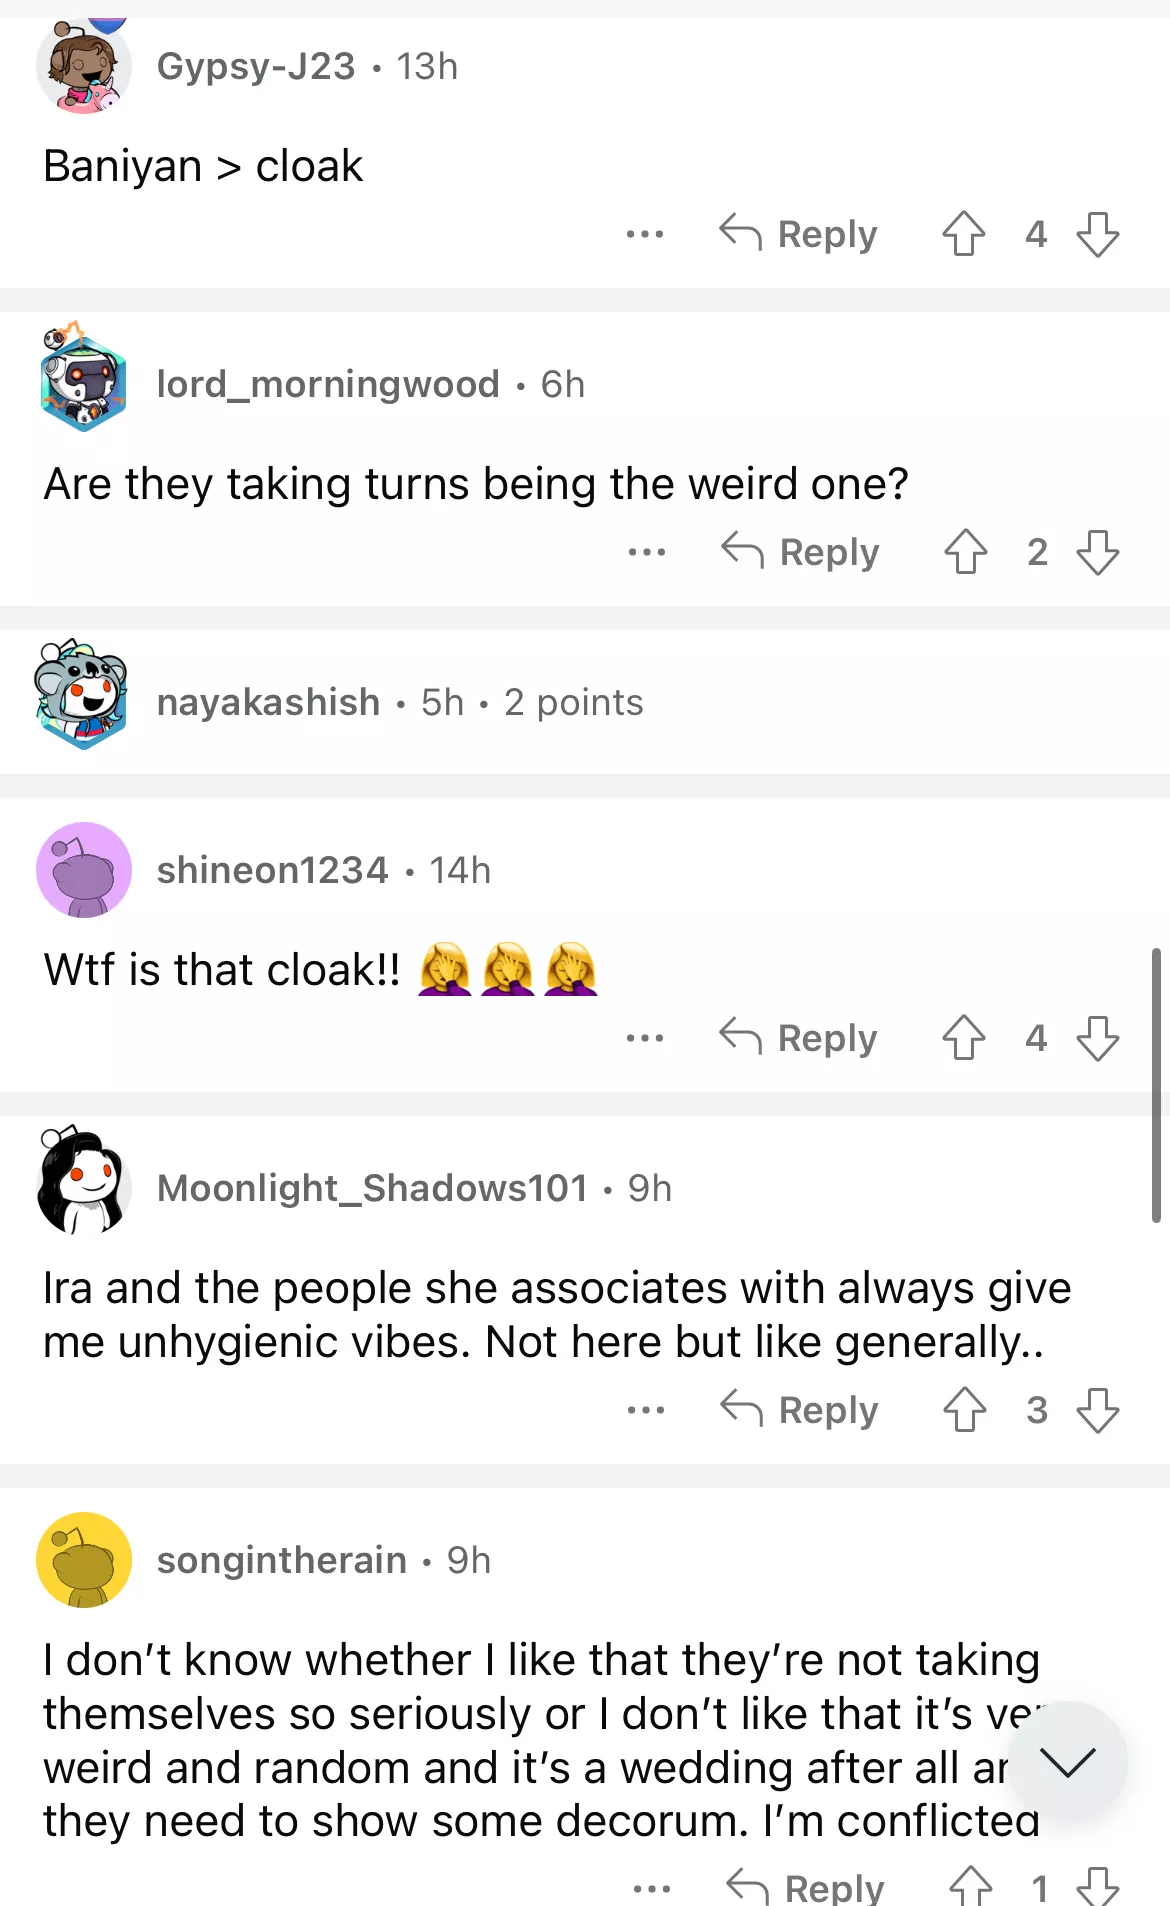Click the vertical scrollbar thumb
Viewport: 1170px width, 1906px height.
pos(1156,1085)
